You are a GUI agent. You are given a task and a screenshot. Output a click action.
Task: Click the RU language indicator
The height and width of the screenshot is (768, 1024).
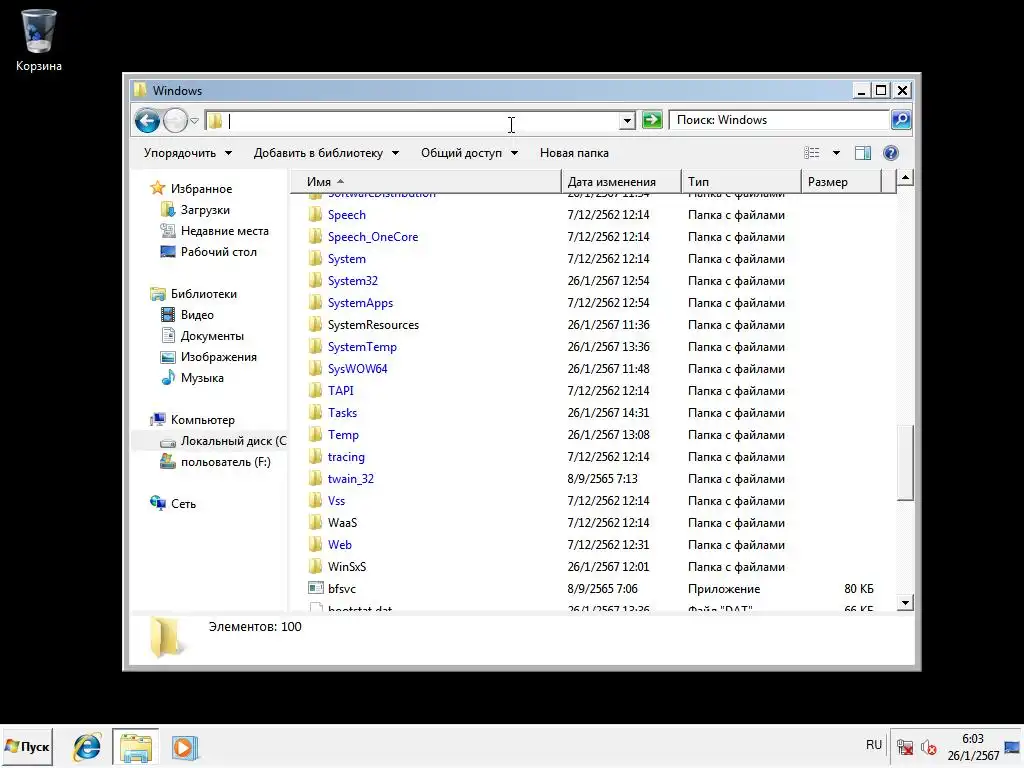(874, 745)
